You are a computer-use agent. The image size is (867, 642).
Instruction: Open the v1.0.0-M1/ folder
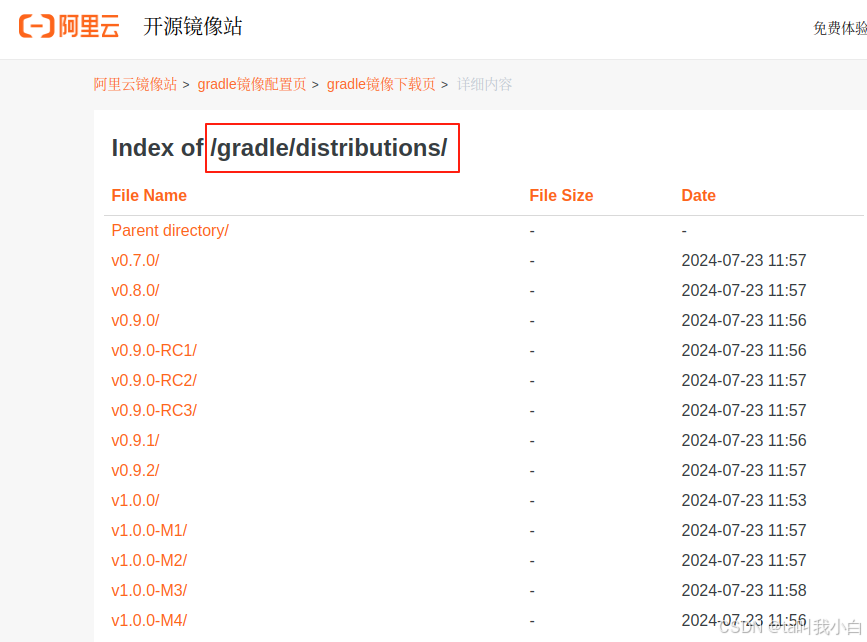click(149, 530)
